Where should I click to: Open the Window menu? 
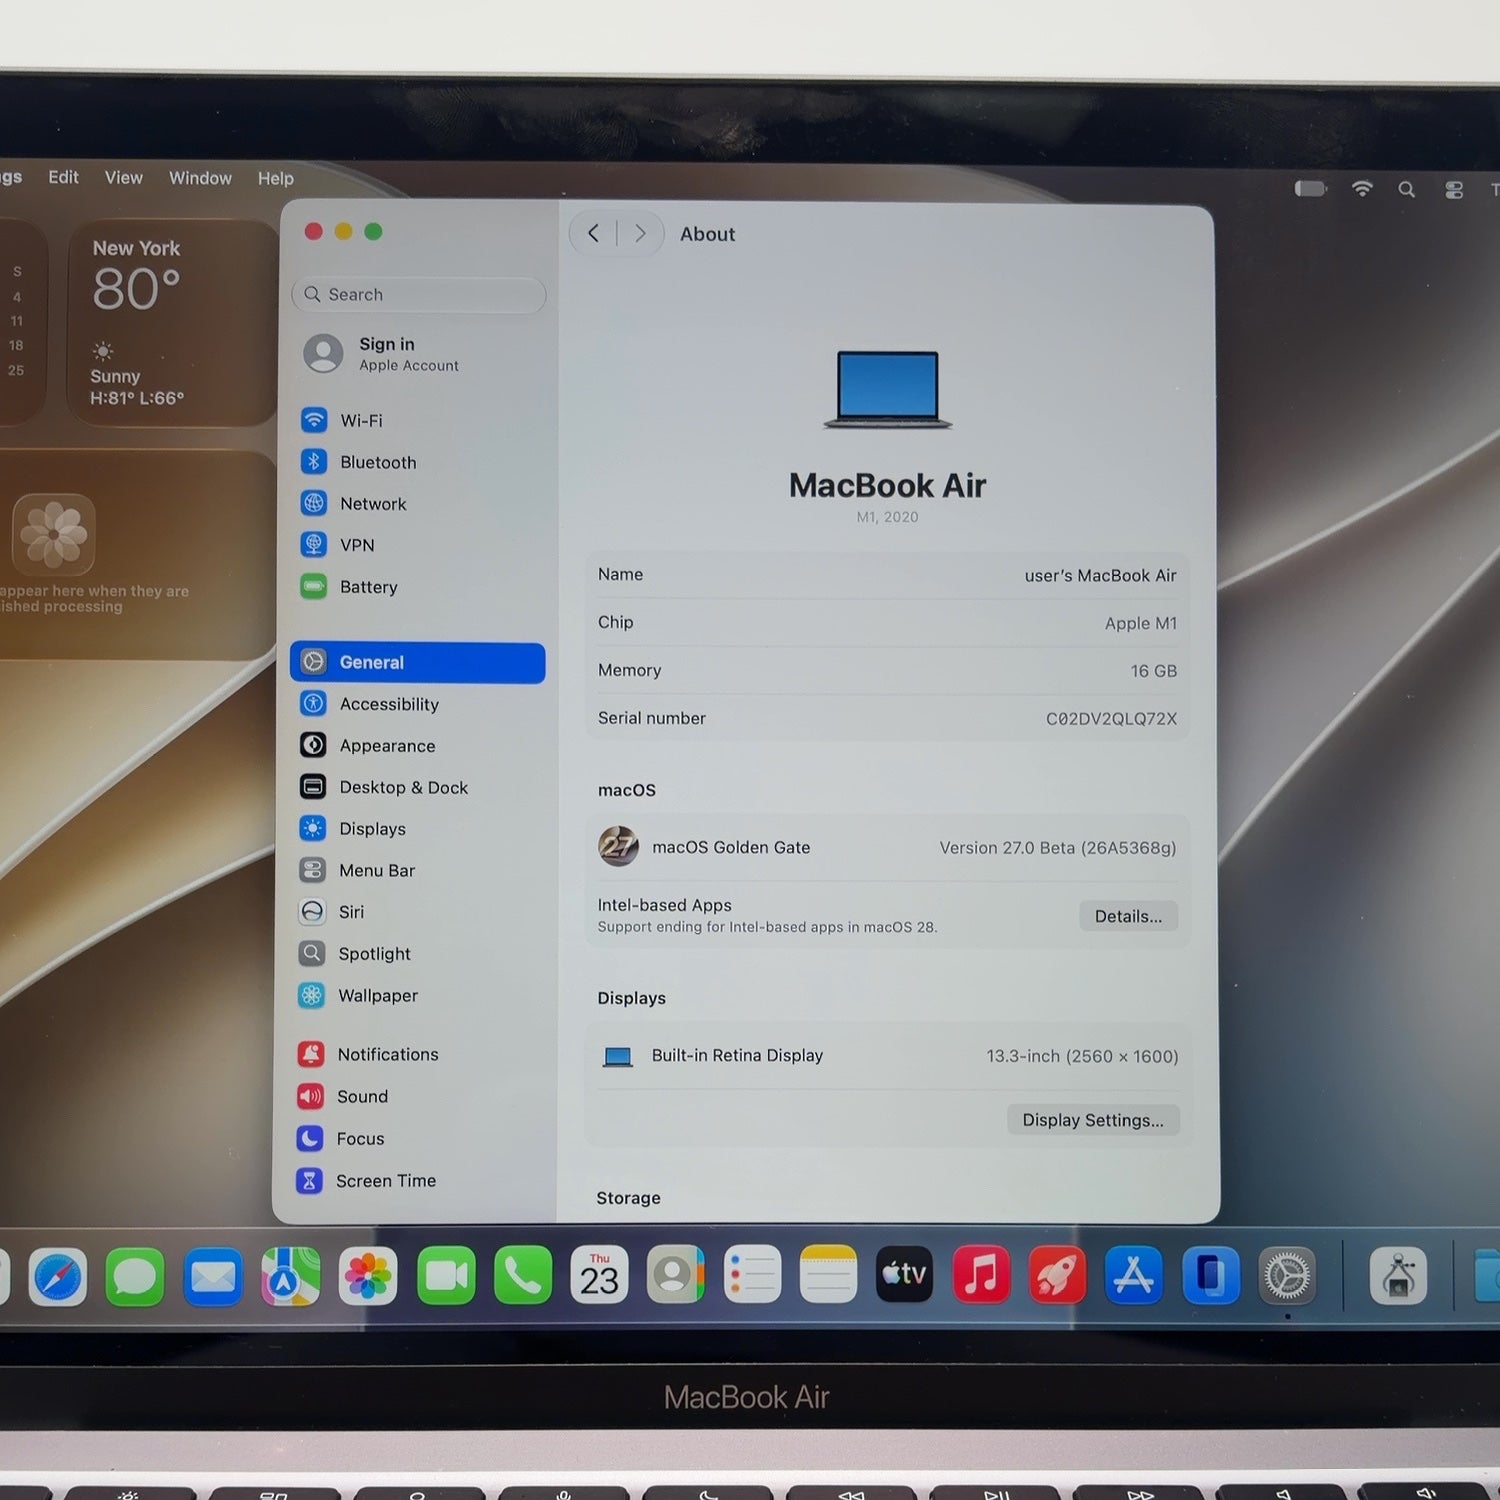(x=200, y=178)
